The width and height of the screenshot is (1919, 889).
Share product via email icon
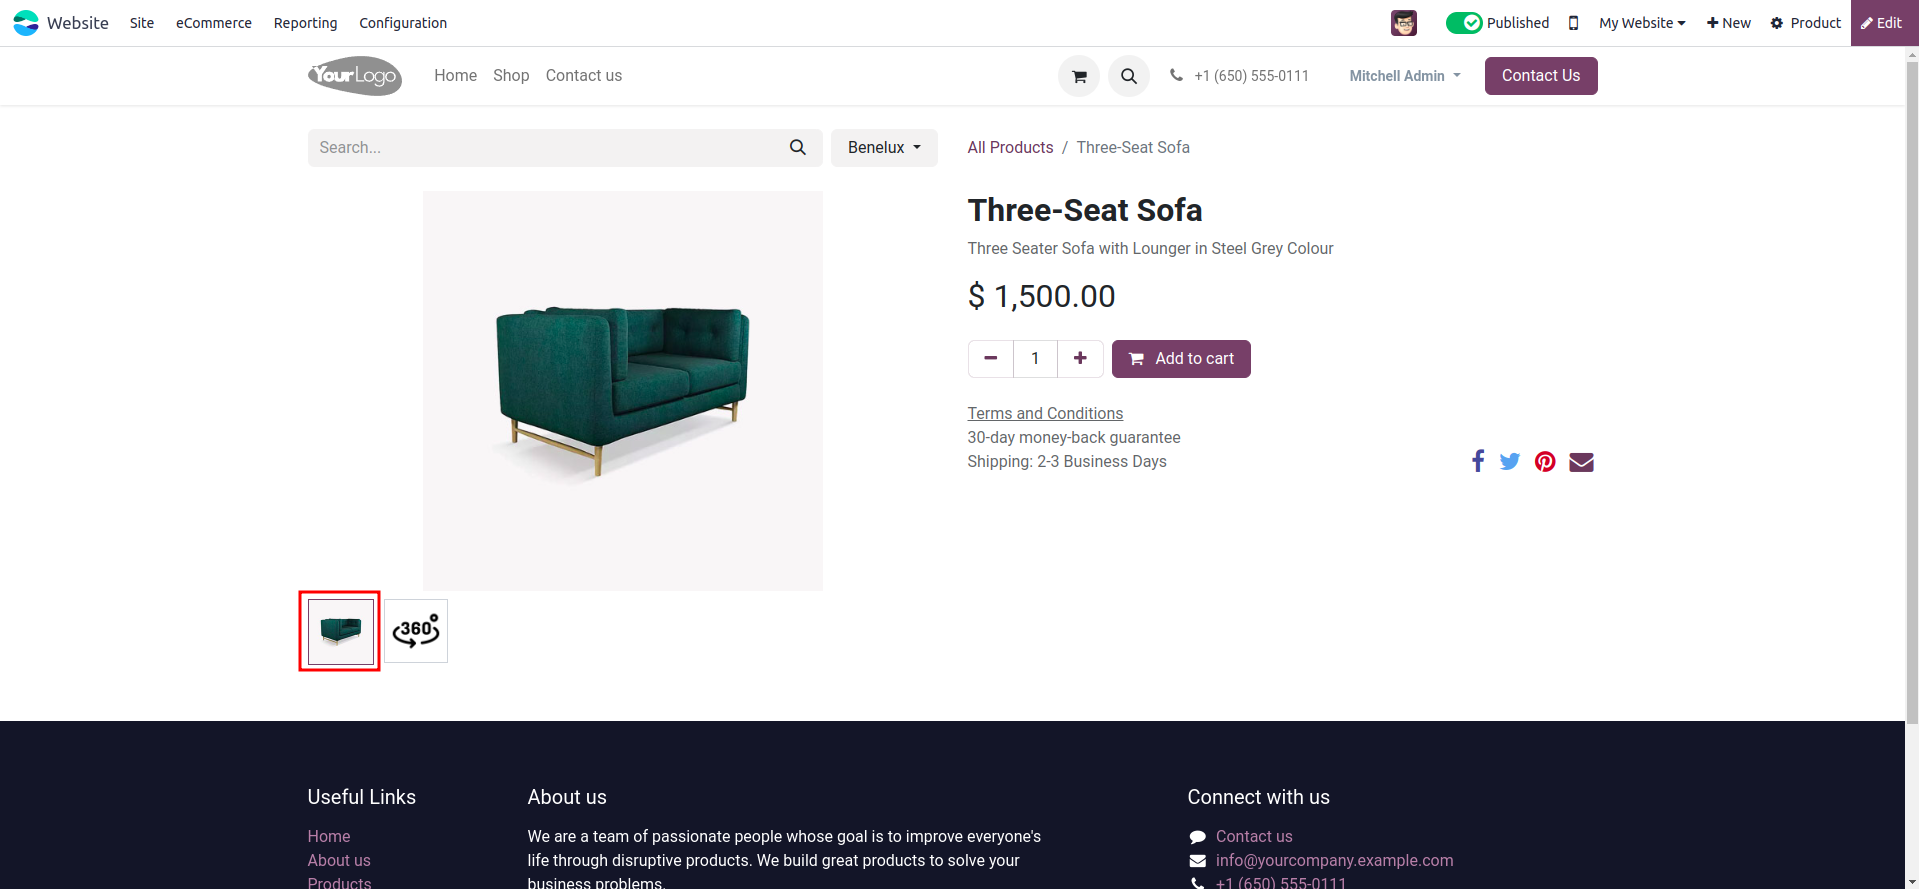1581,461
